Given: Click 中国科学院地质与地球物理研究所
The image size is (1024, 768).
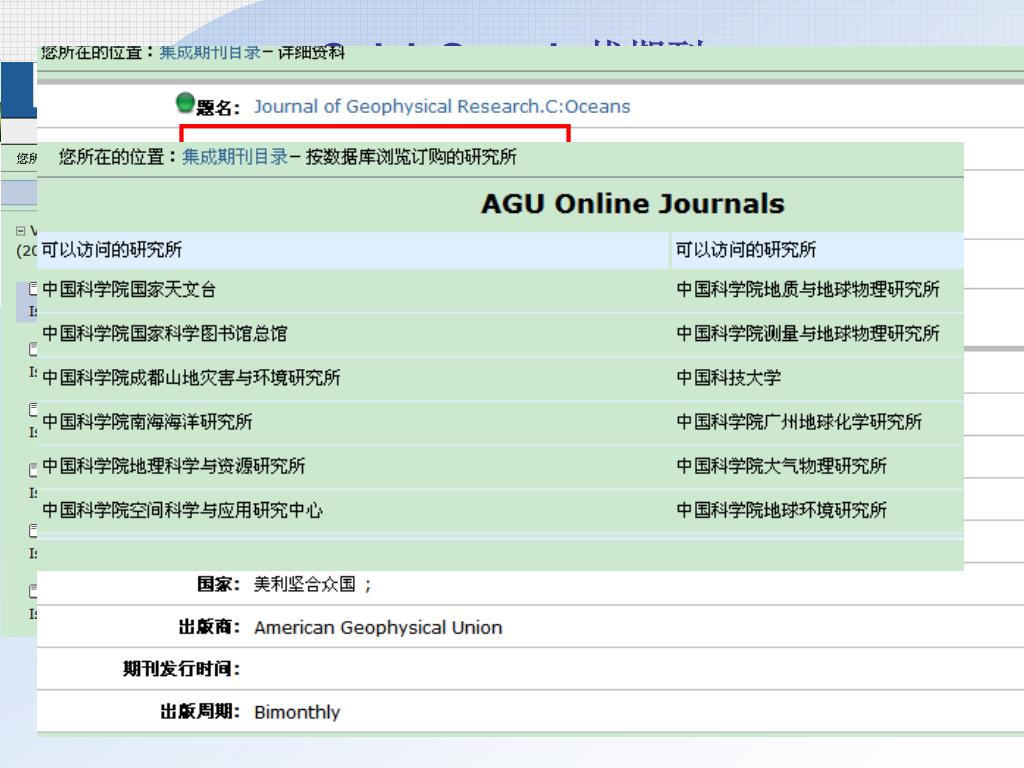Looking at the screenshot, I should click(808, 289).
